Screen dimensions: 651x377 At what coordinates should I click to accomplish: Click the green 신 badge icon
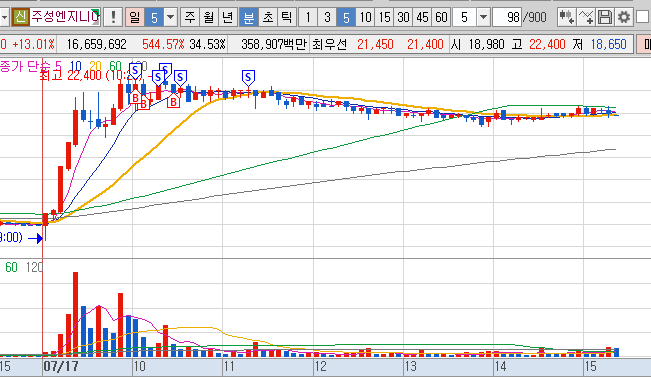click(x=20, y=17)
